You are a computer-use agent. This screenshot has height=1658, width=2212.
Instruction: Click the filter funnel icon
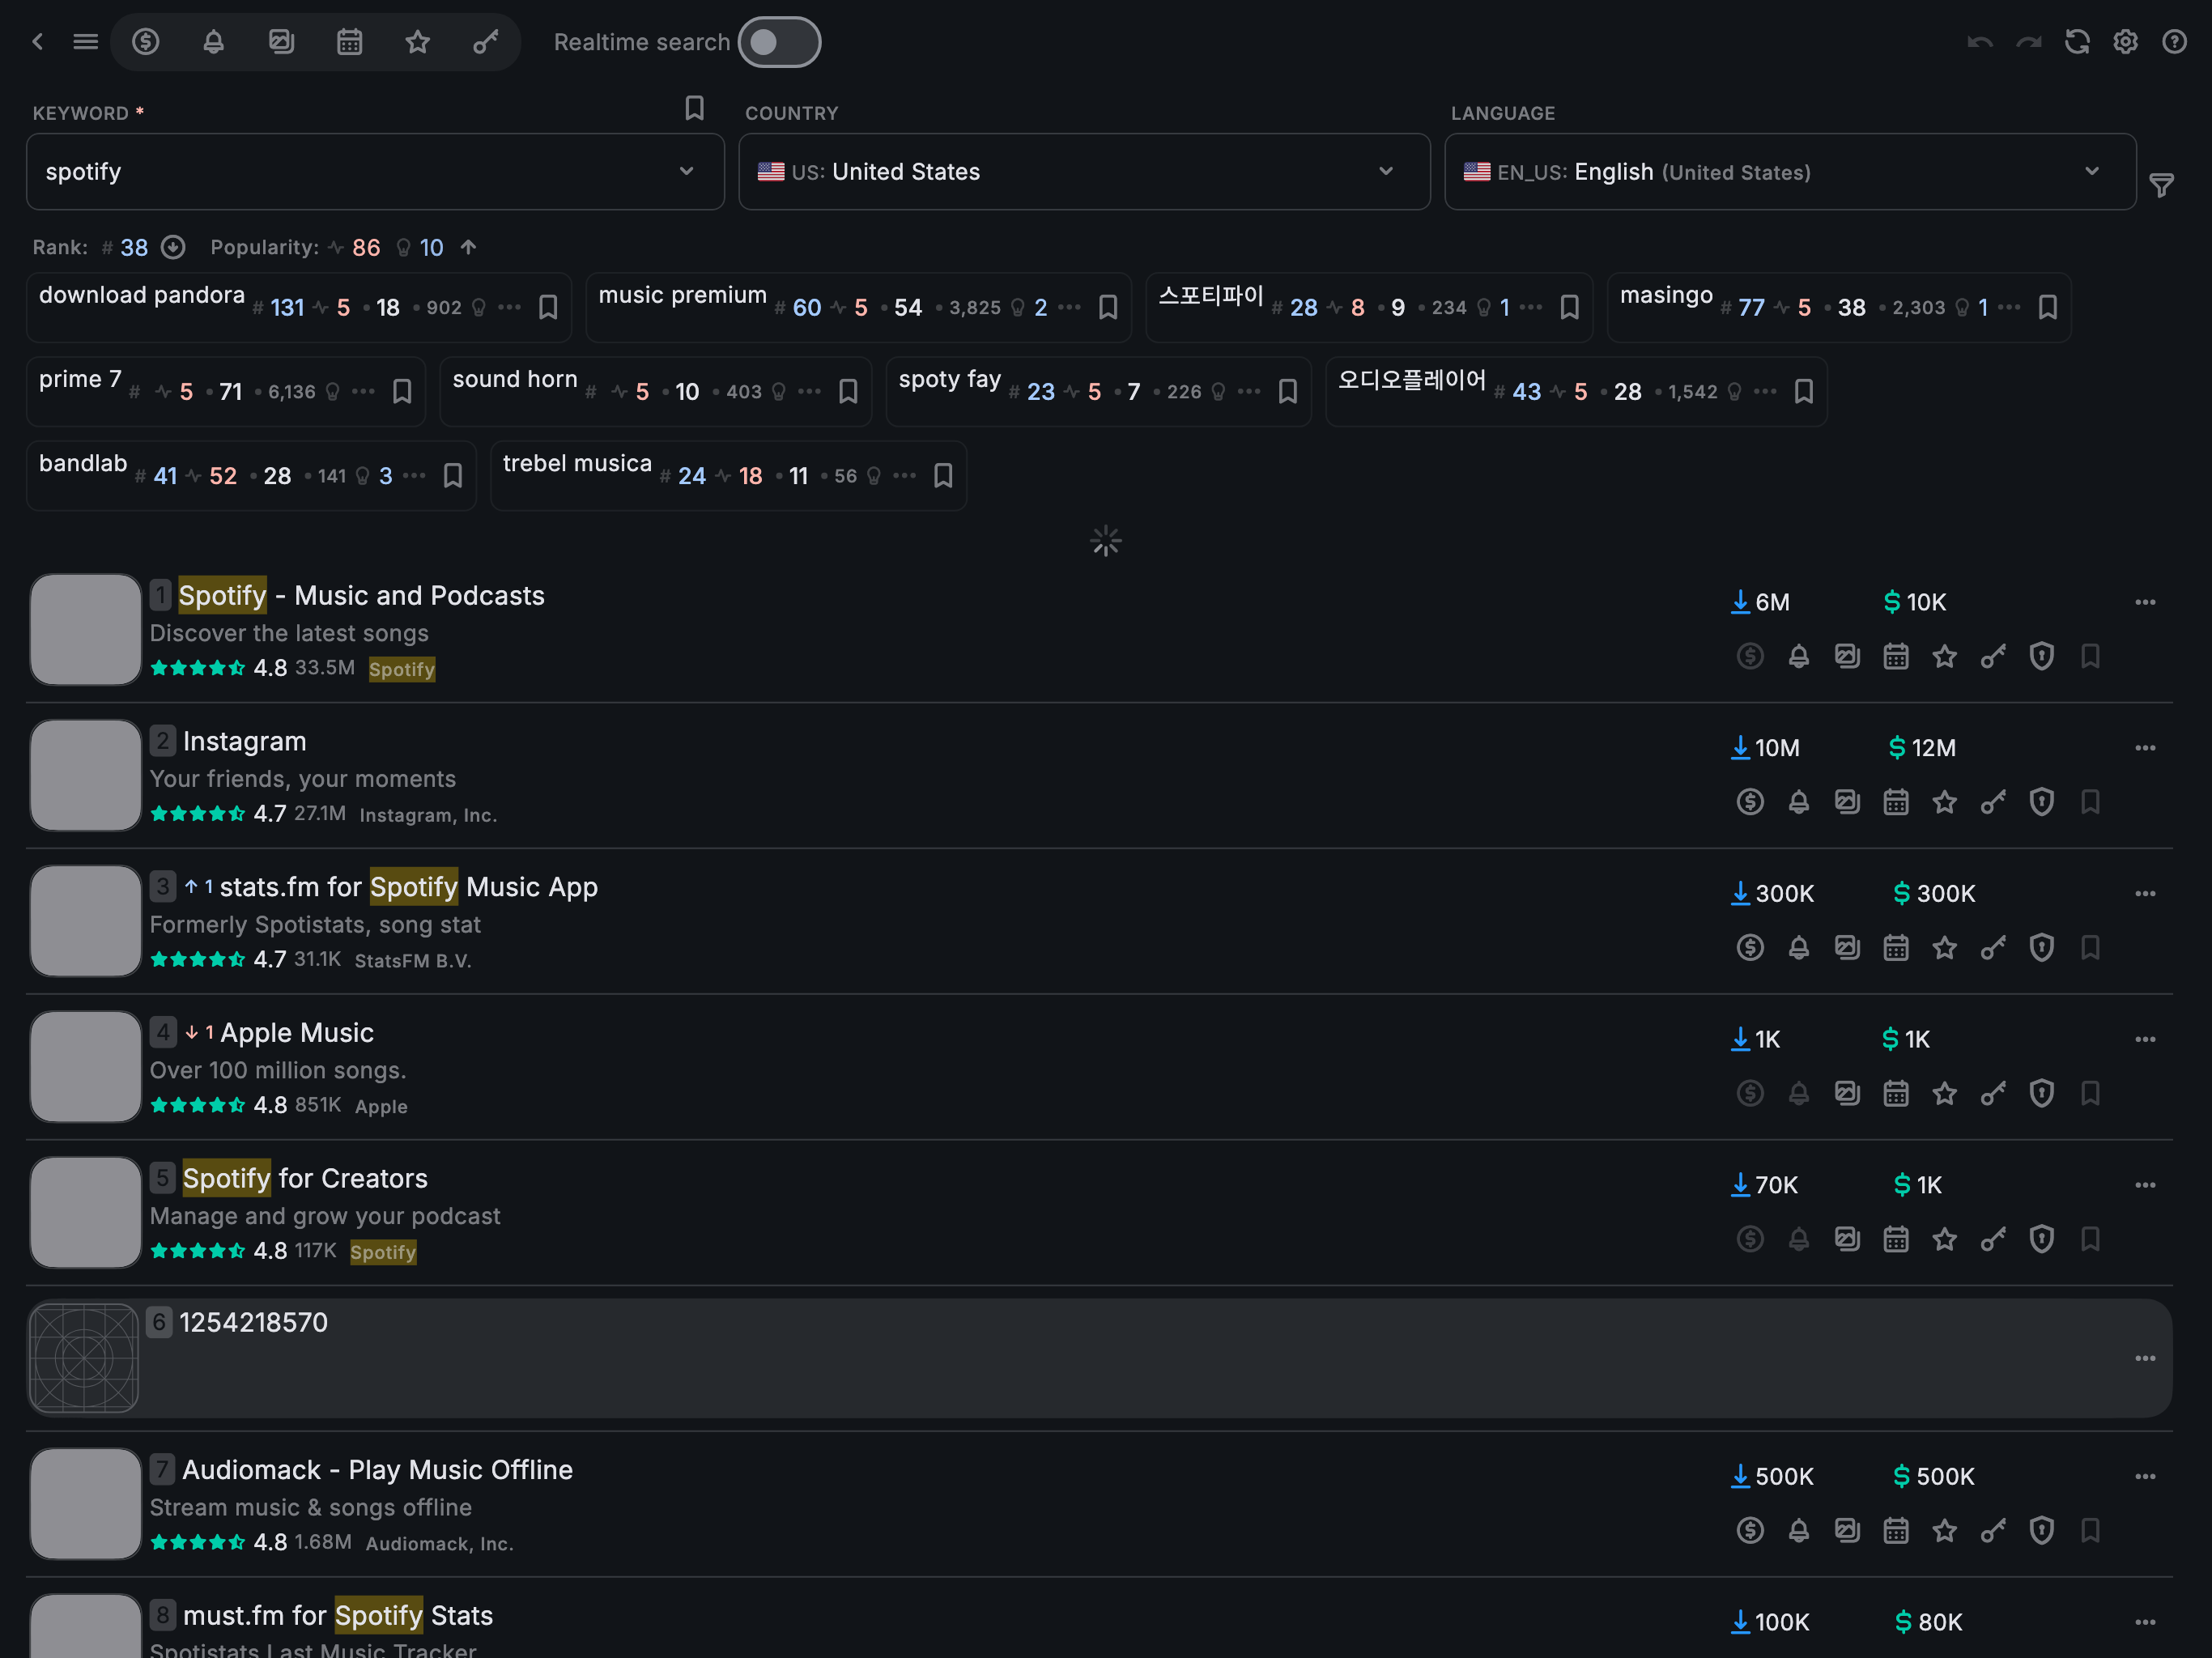tap(2161, 185)
